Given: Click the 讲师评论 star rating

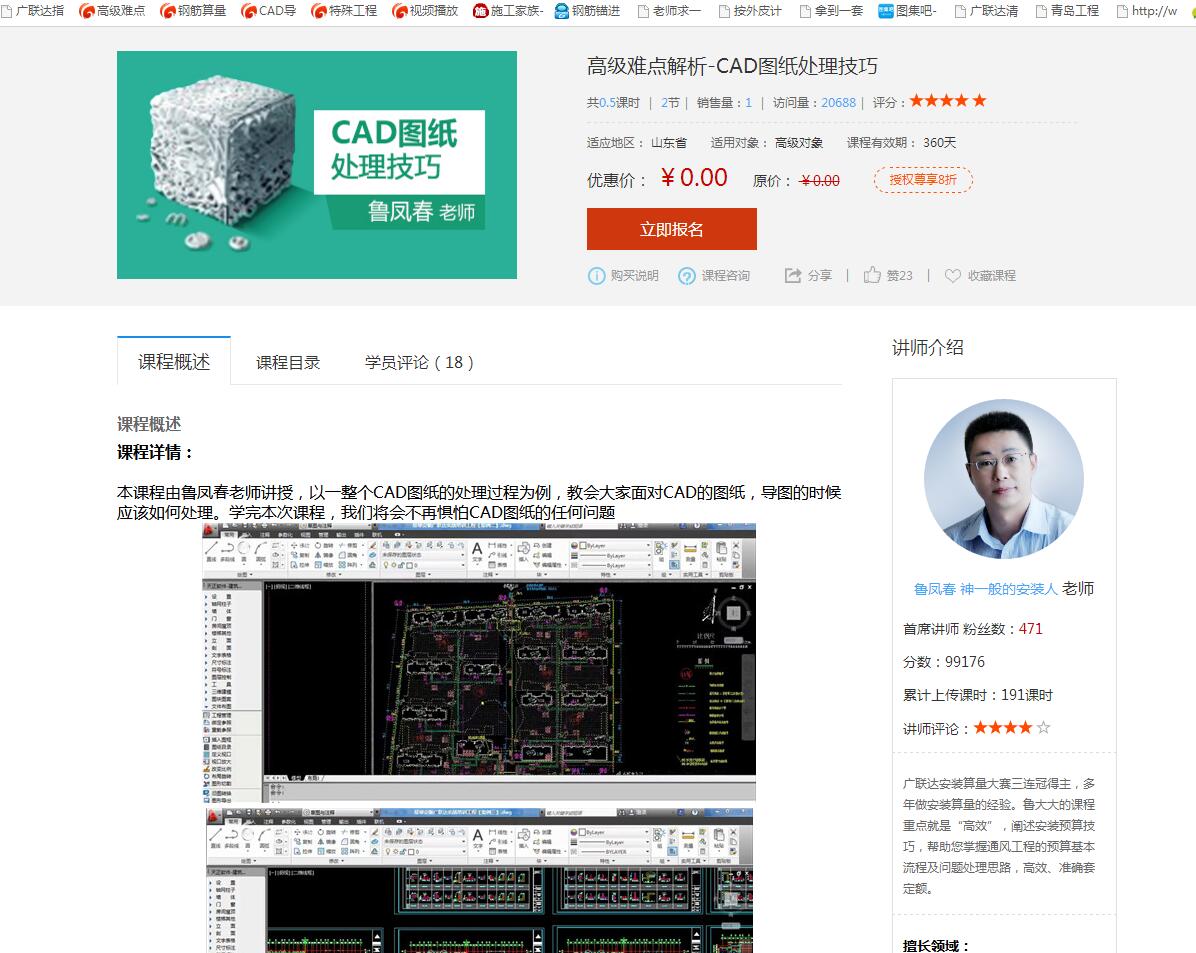Looking at the screenshot, I should click(1012, 728).
